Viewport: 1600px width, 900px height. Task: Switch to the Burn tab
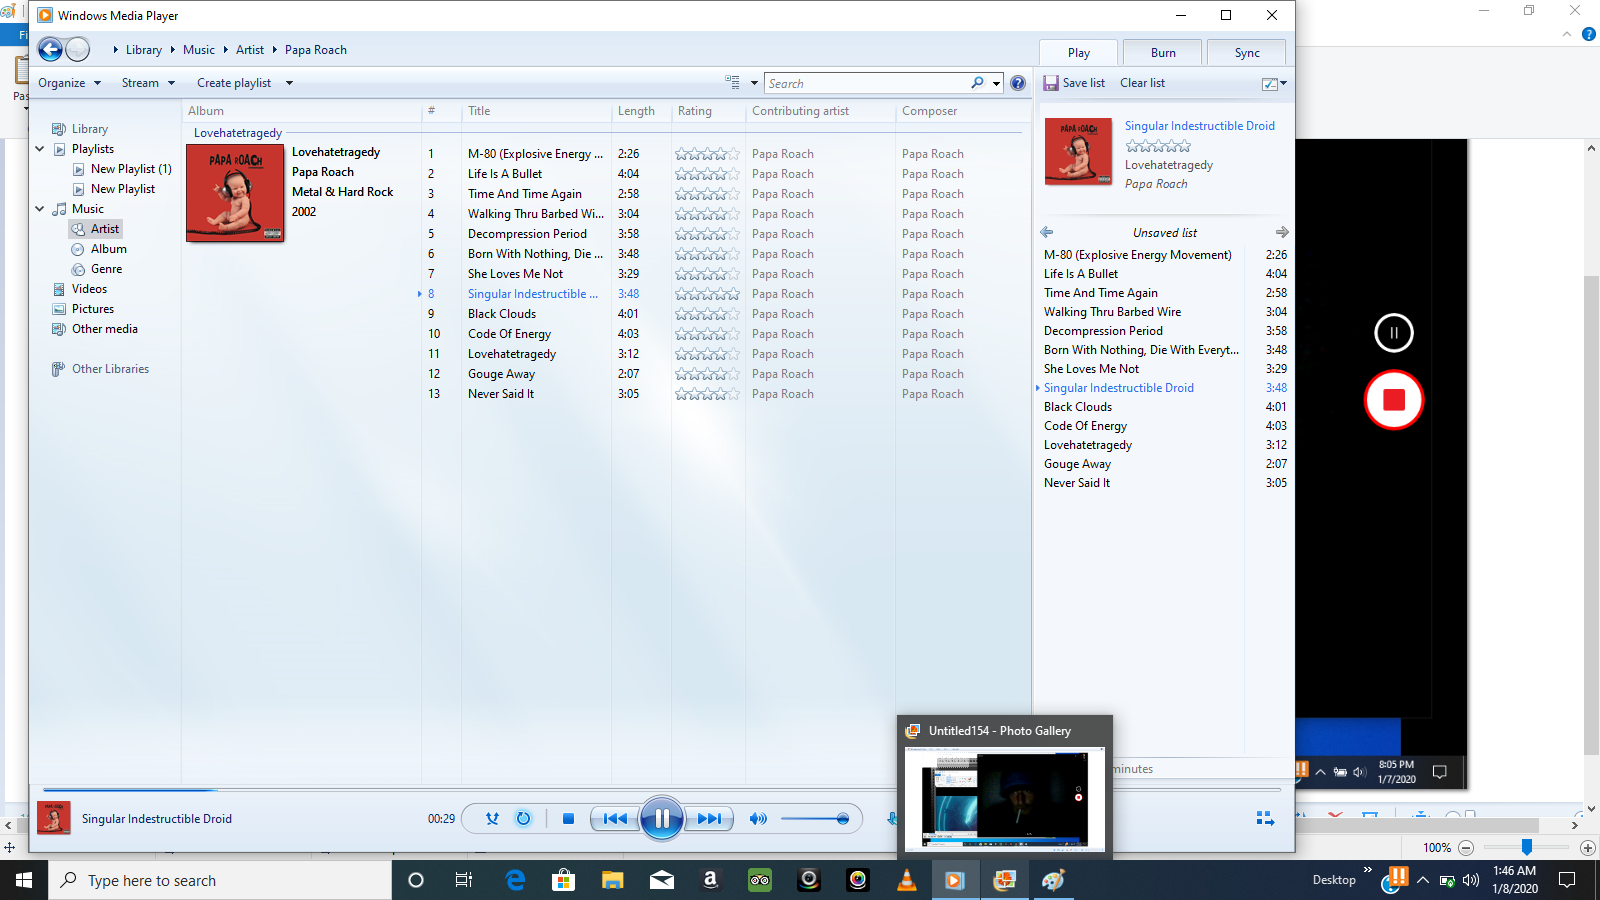[1163, 53]
